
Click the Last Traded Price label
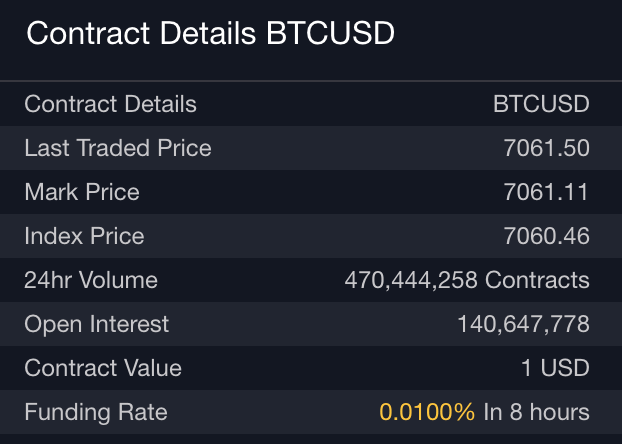118,148
